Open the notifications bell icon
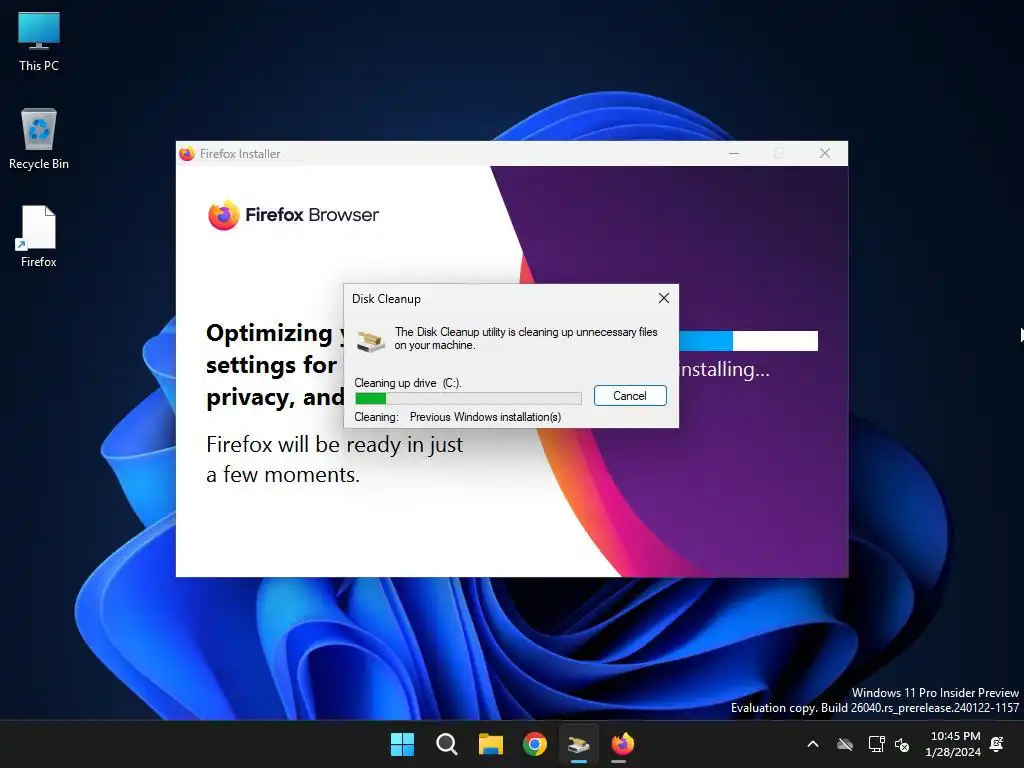Screen dimensions: 1024x768 pyautogui.click(x=997, y=744)
